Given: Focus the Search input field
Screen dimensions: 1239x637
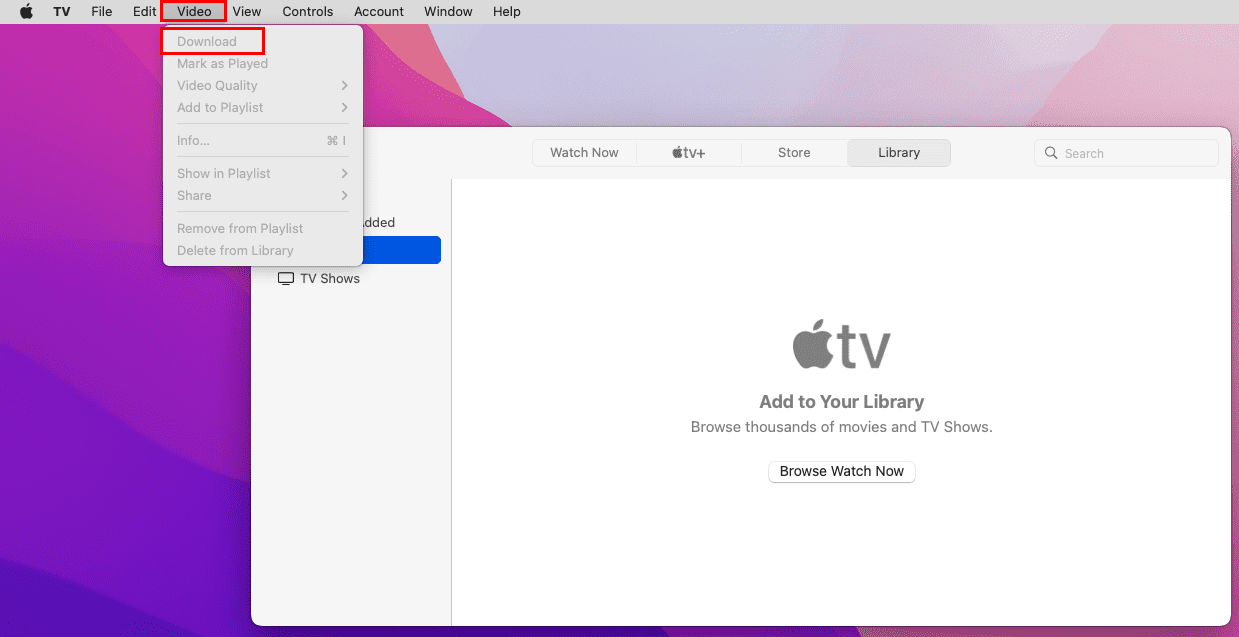Looking at the screenshot, I should [x=1126, y=153].
